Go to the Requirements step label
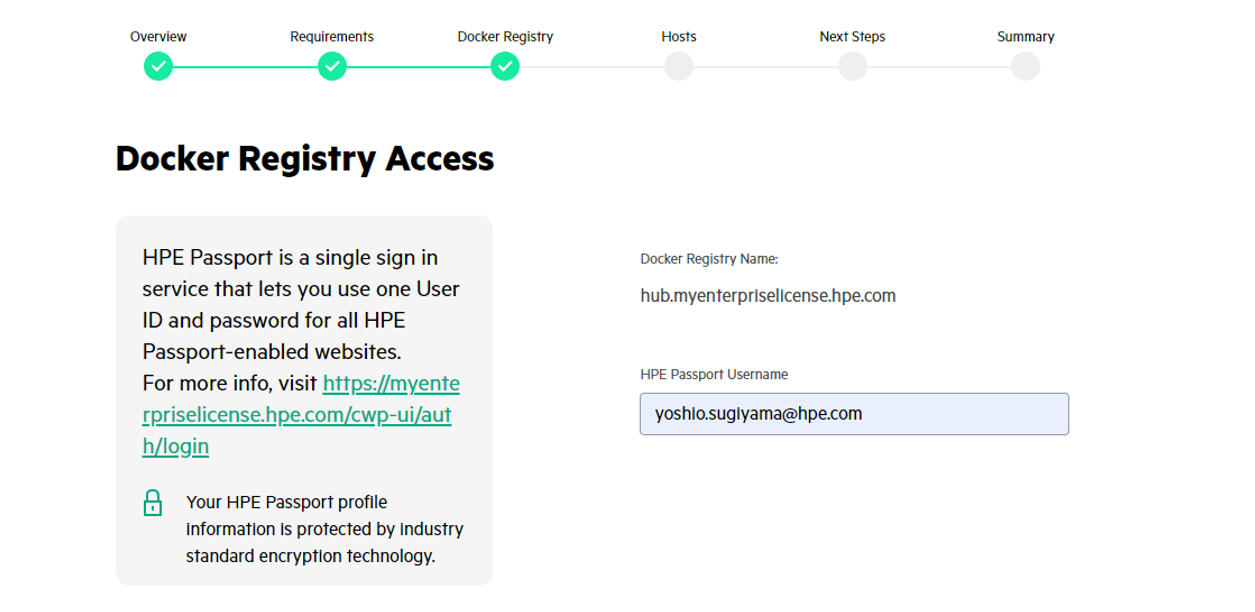Viewport: 1255px width, 612px height. [x=332, y=37]
